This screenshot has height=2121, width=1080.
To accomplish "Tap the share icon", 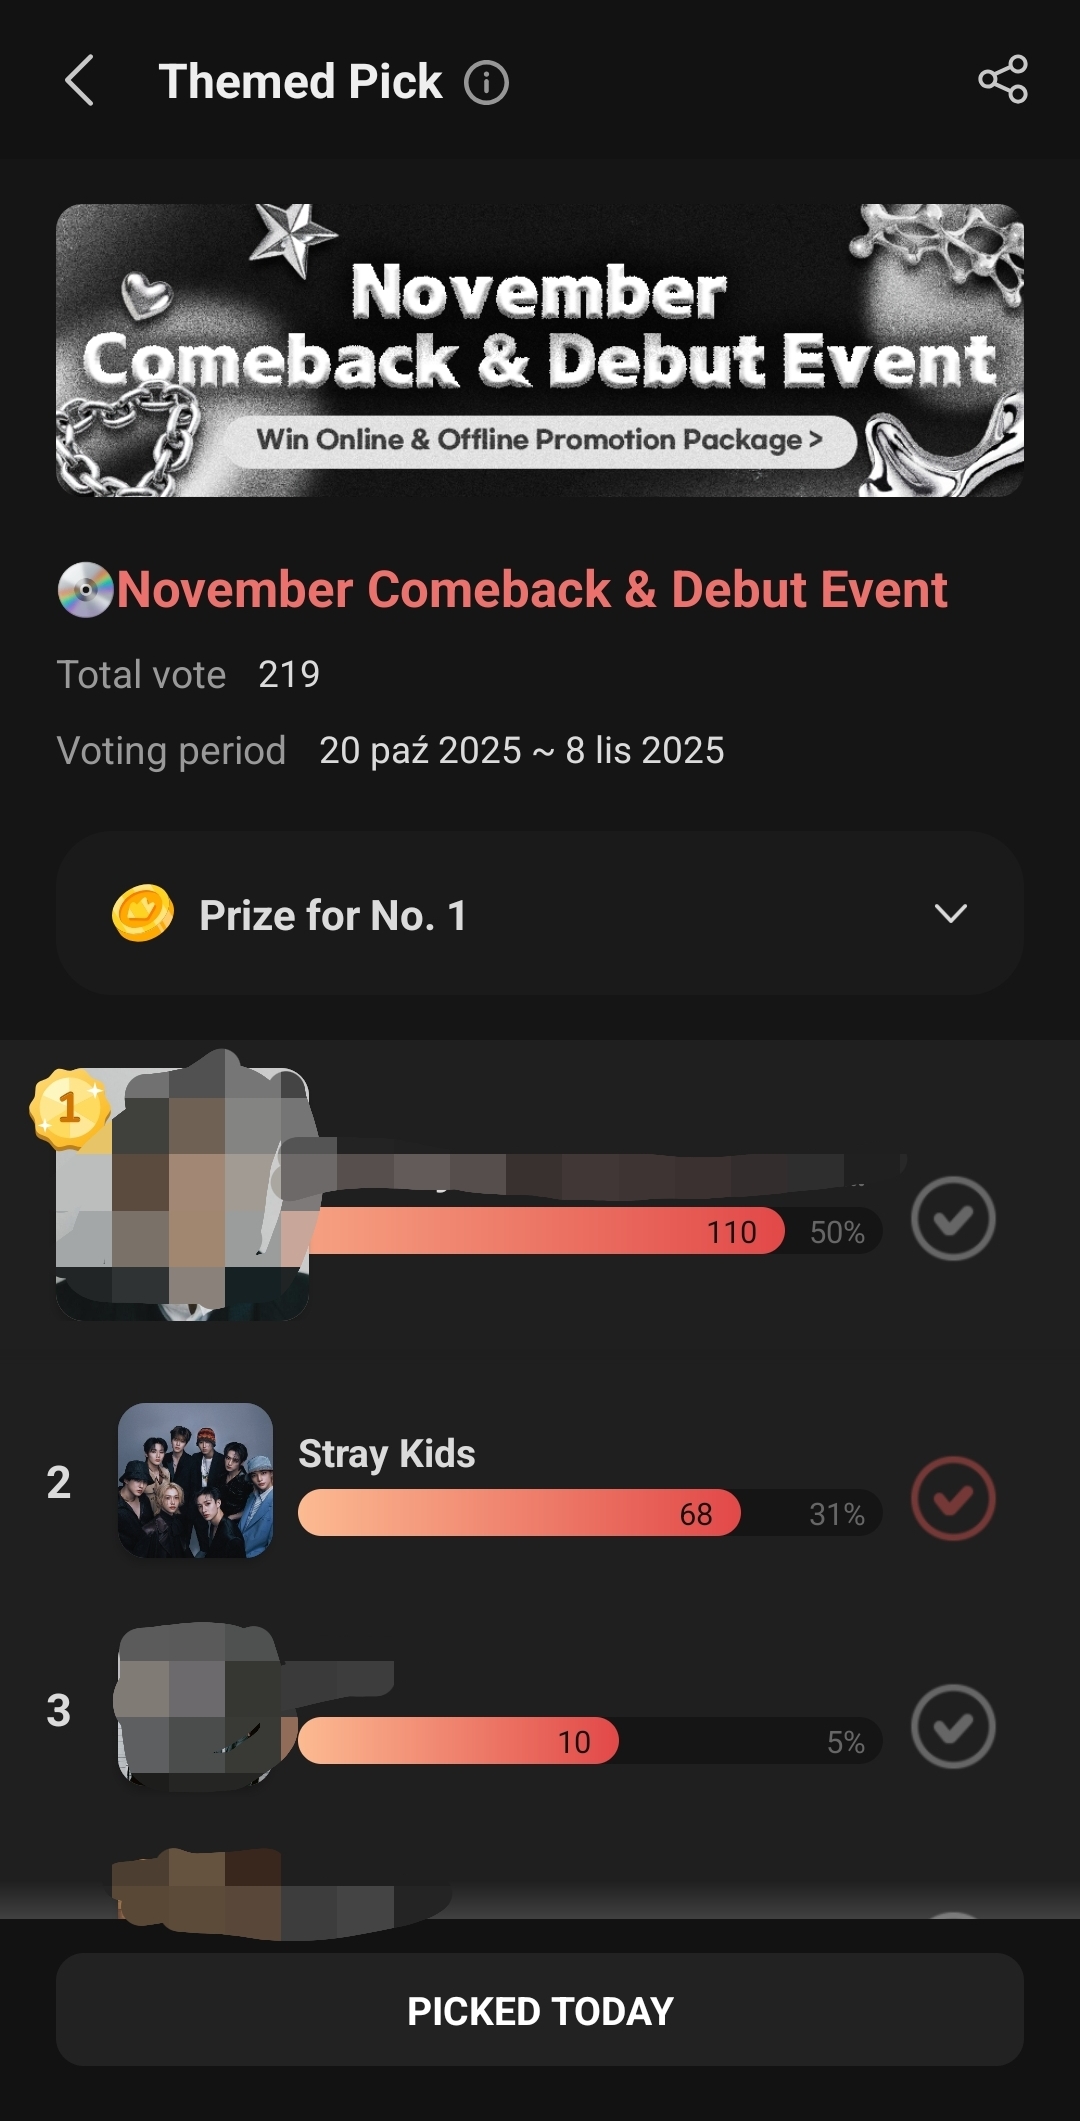I will point(1002,80).
